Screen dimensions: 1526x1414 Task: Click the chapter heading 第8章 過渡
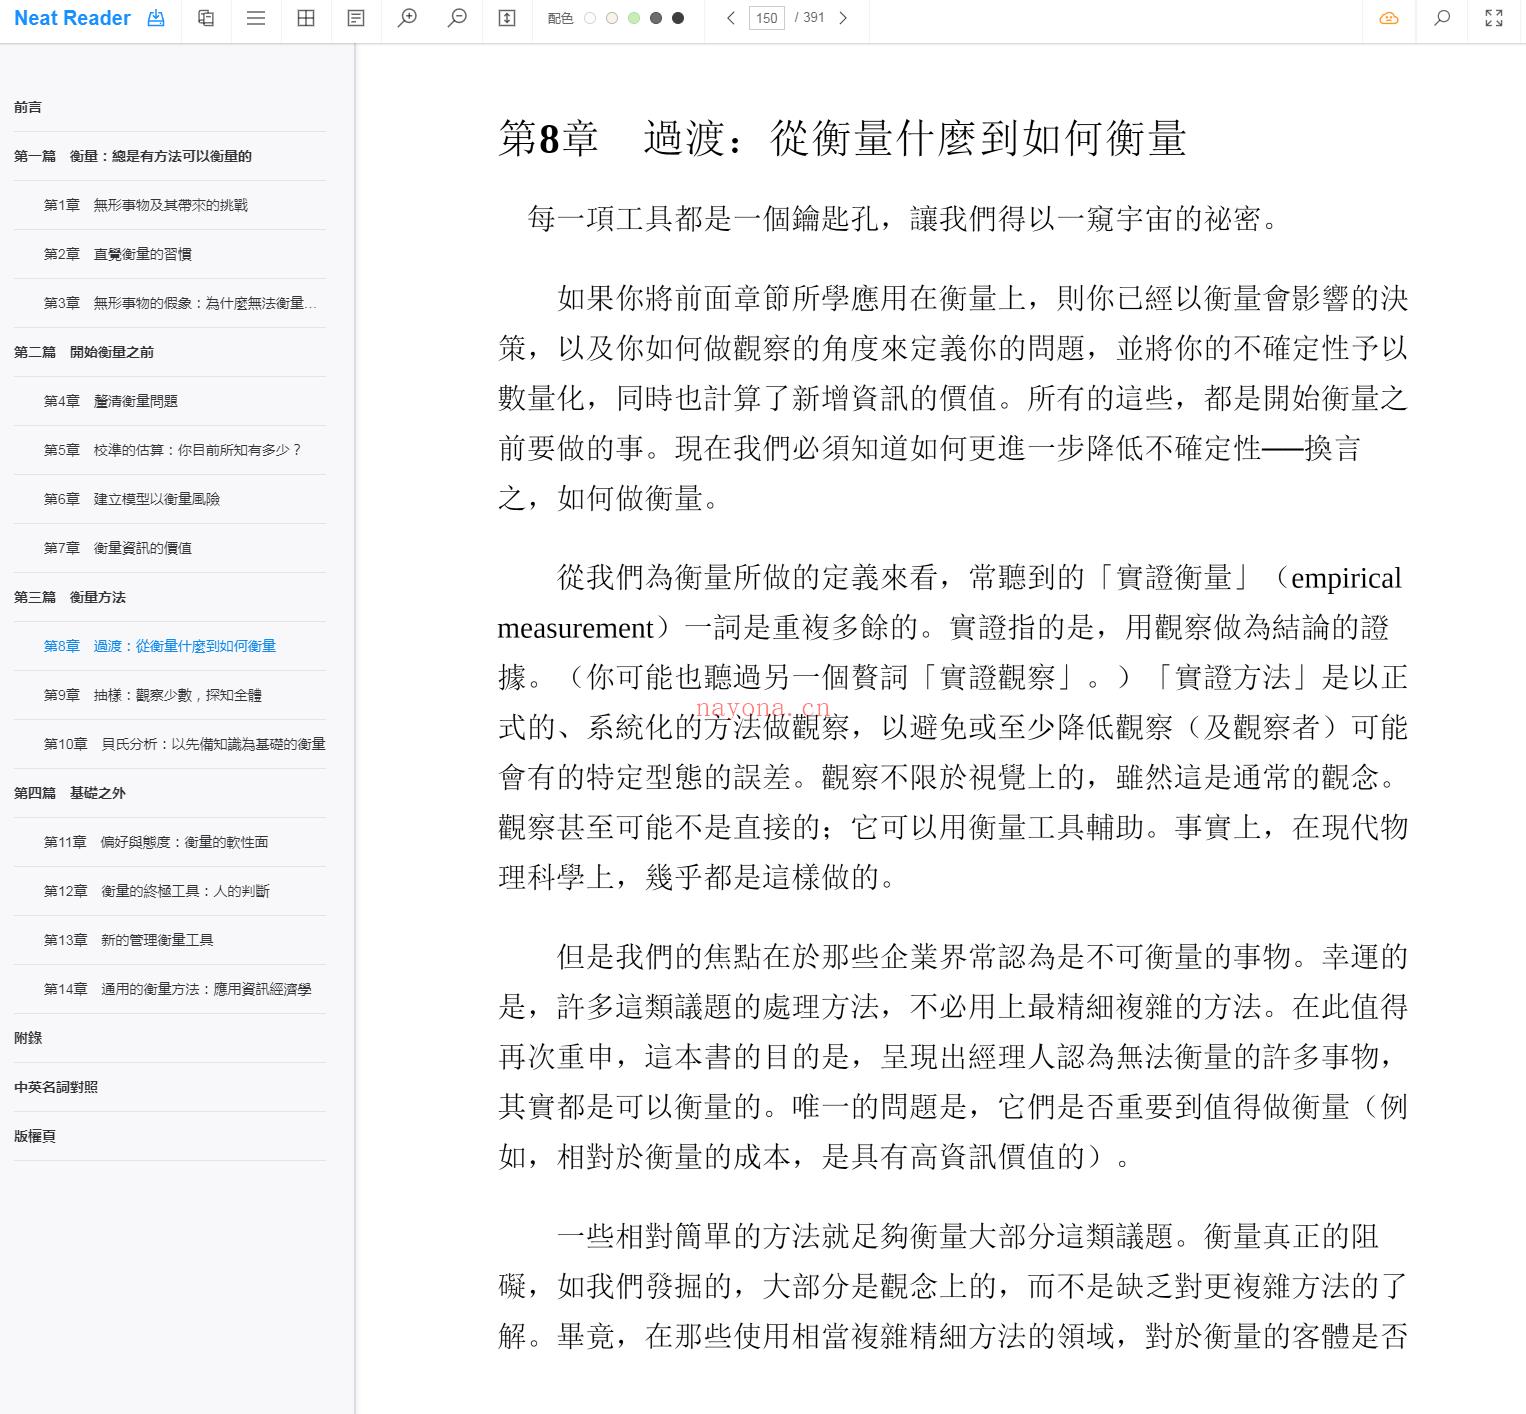pyautogui.click(x=842, y=138)
